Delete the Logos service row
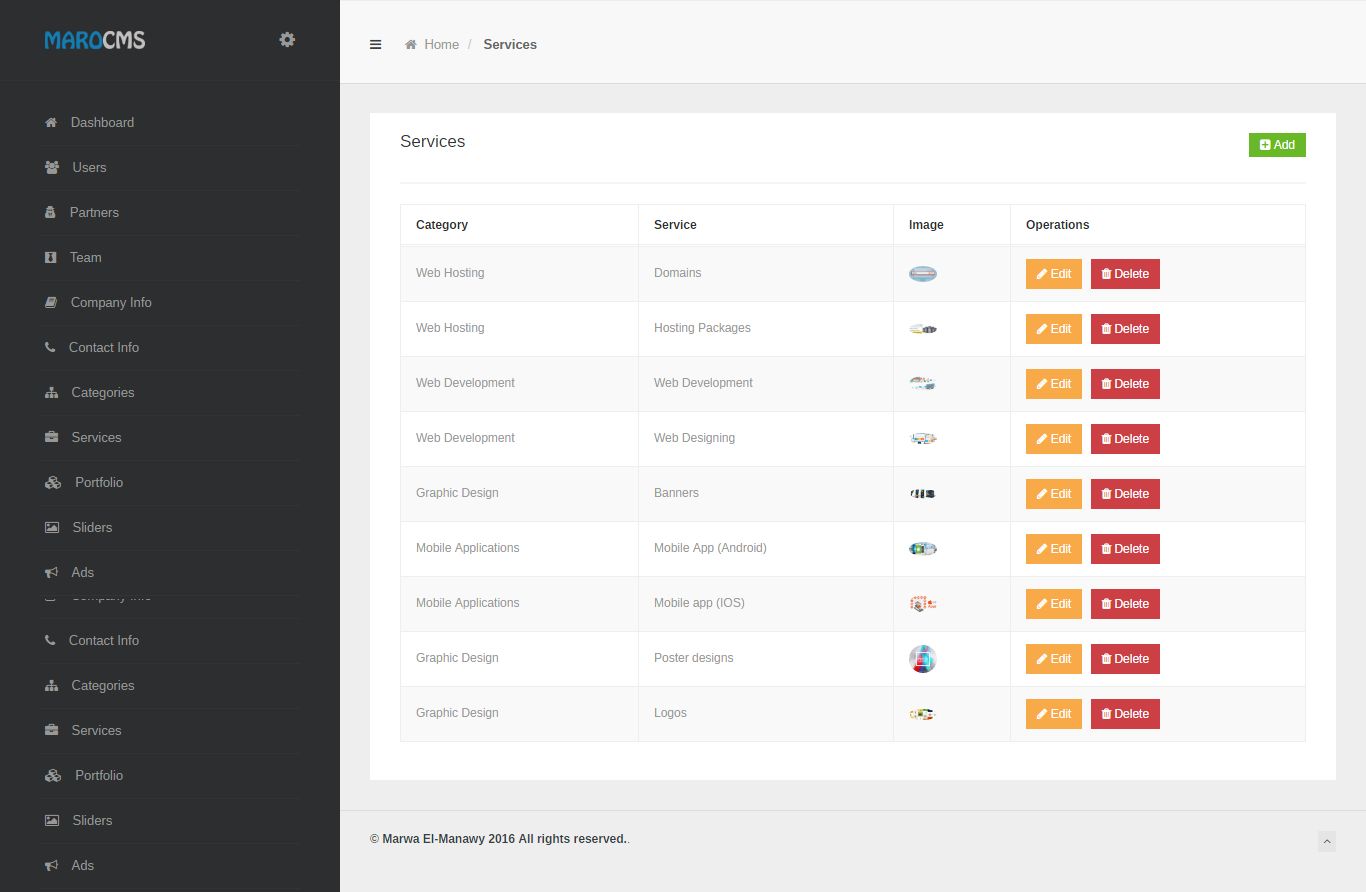Viewport: 1366px width, 892px height. [1125, 714]
